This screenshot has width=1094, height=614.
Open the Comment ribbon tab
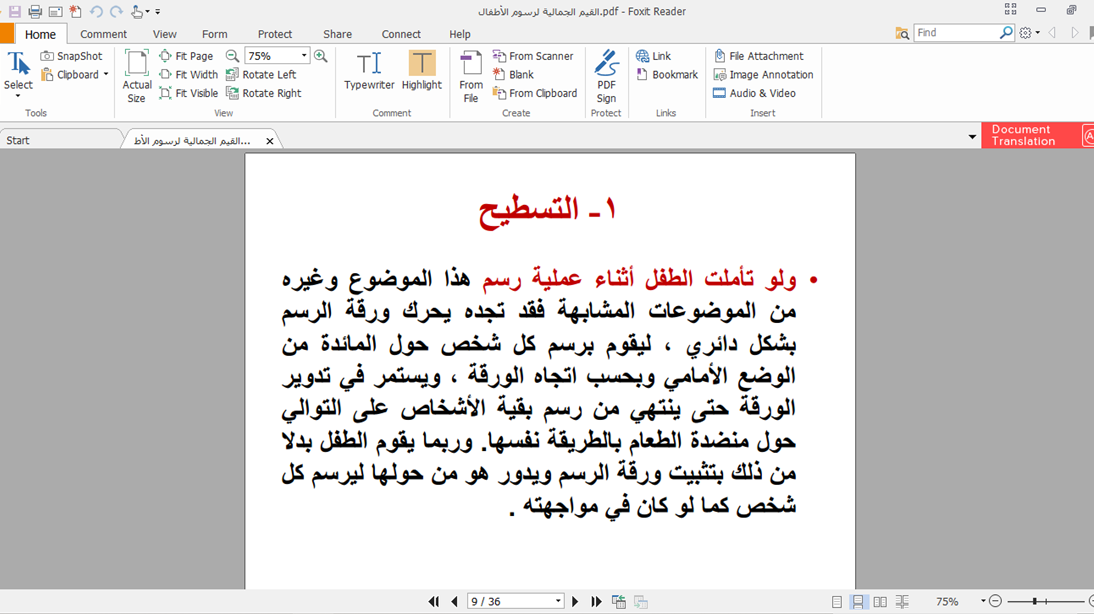tap(103, 34)
